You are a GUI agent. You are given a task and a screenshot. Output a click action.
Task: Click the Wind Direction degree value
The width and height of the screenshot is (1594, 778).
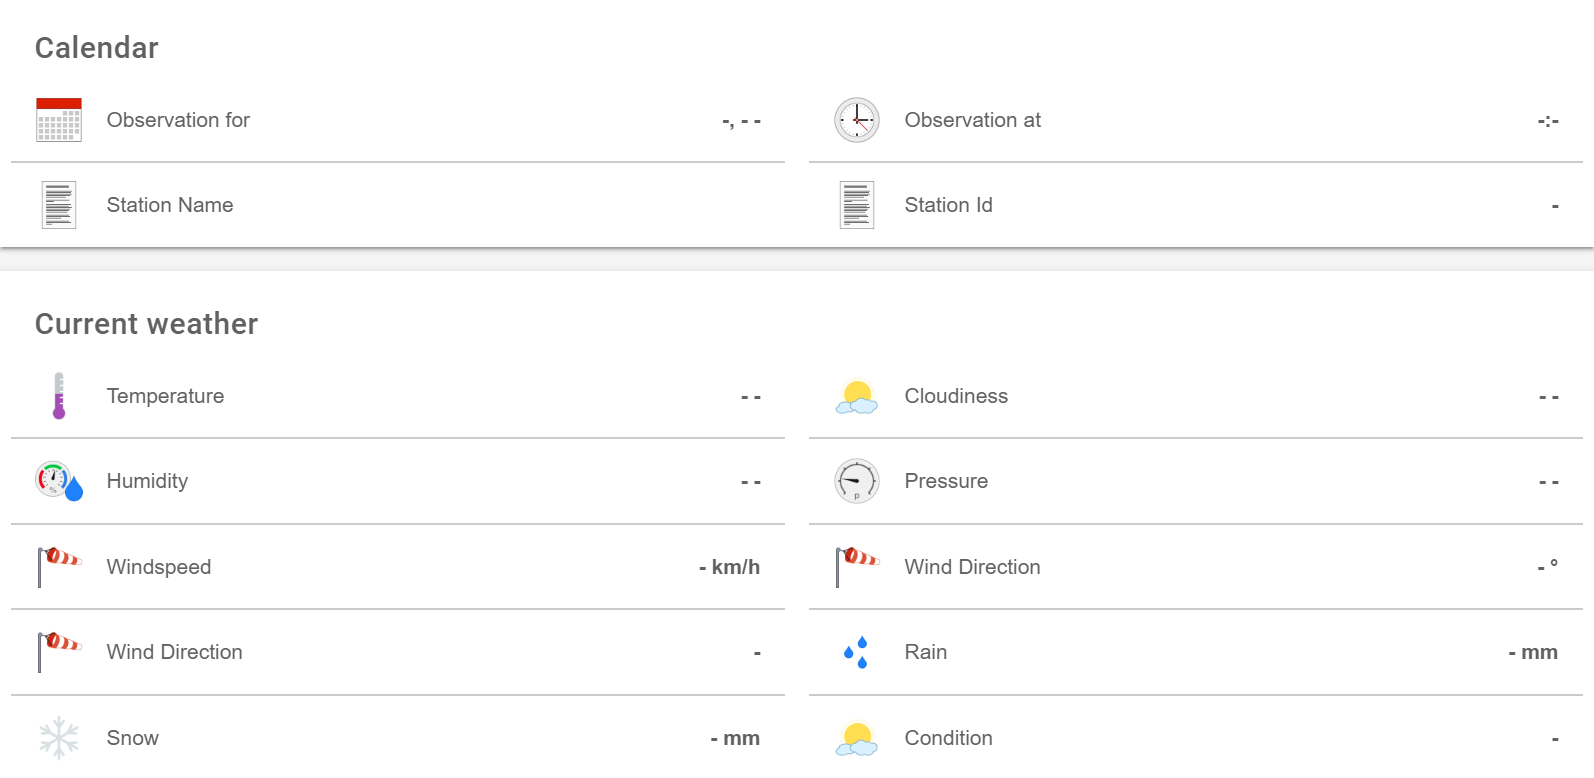(x=1547, y=567)
